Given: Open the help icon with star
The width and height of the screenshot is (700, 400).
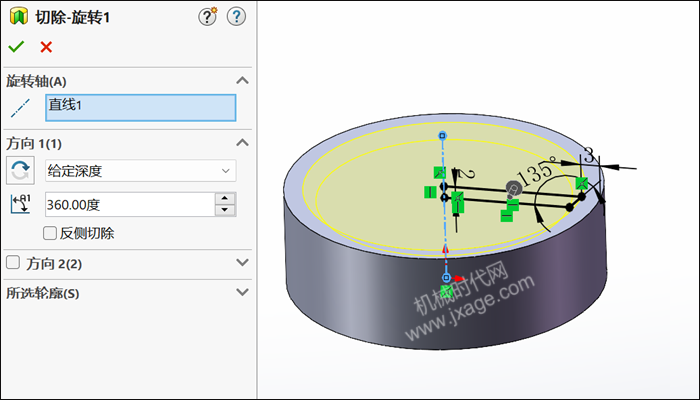Looking at the screenshot, I should point(208,17).
